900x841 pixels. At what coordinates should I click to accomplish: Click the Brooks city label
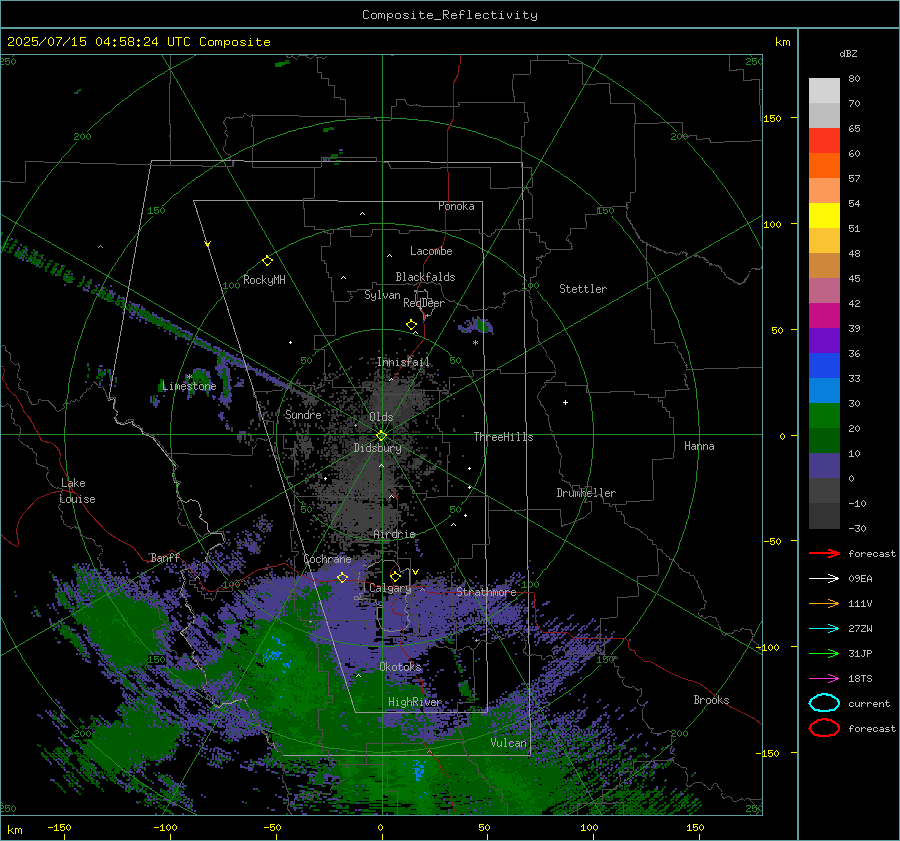(x=711, y=700)
